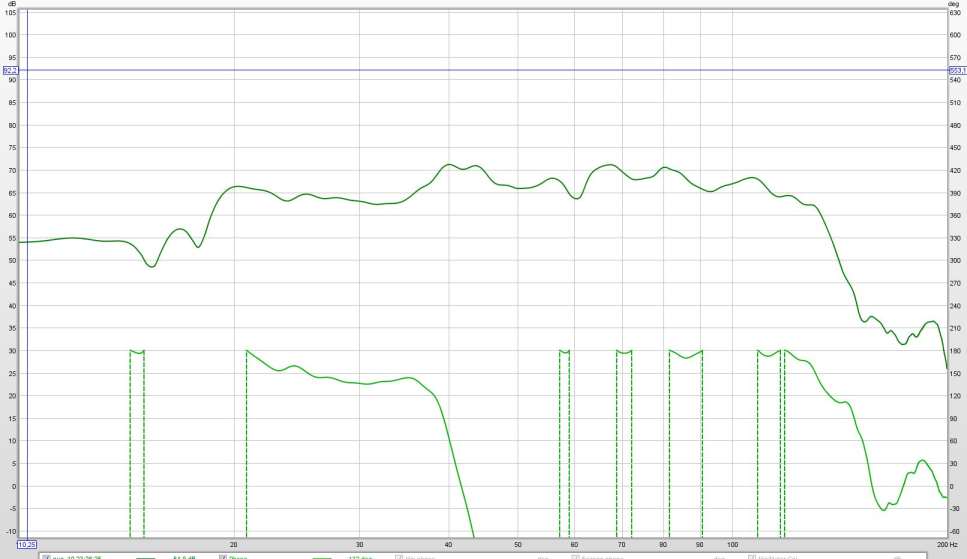Select the '75' dB axis label
Viewport: 967px width, 559px height.
click(x=12, y=147)
